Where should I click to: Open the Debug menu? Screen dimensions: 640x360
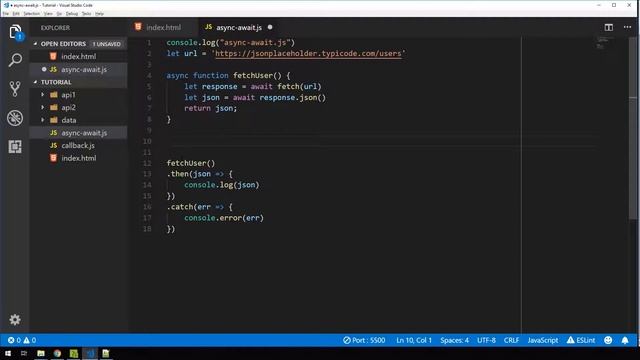coord(72,13)
